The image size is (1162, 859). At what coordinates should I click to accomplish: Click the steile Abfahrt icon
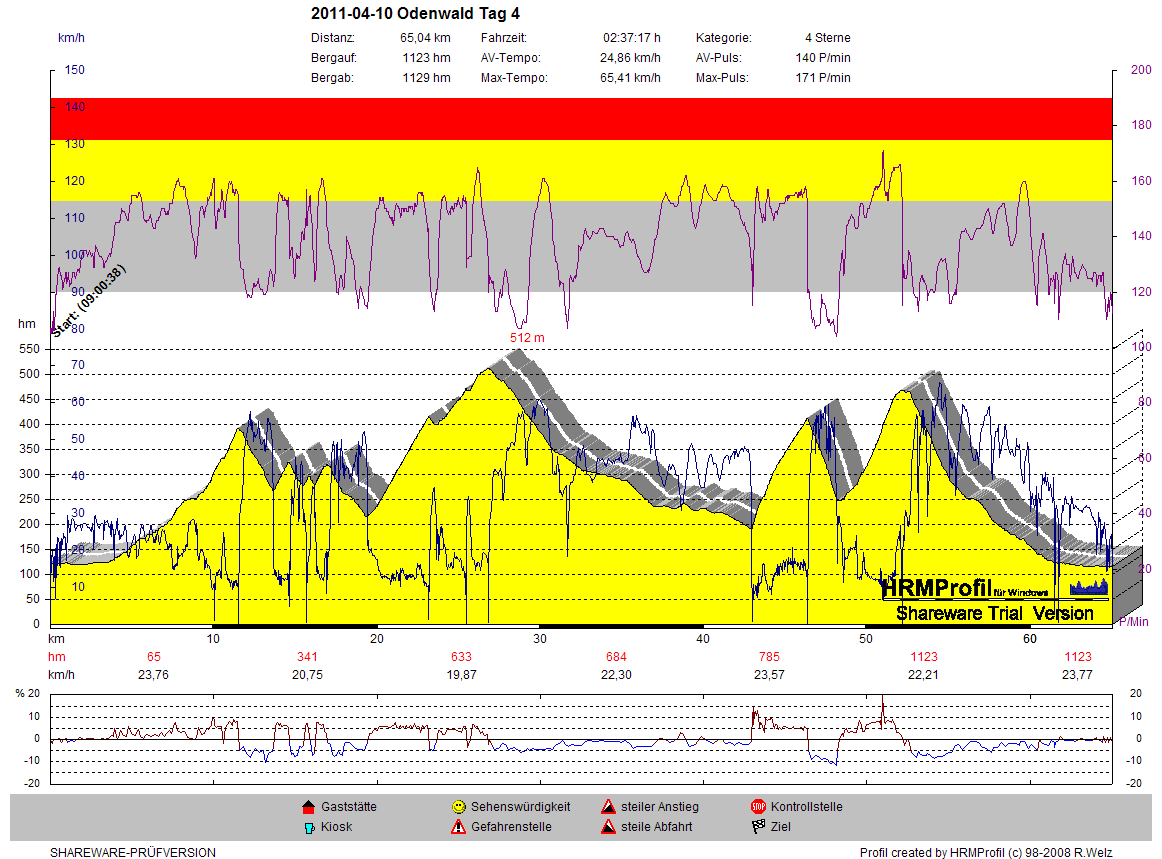pos(608,827)
